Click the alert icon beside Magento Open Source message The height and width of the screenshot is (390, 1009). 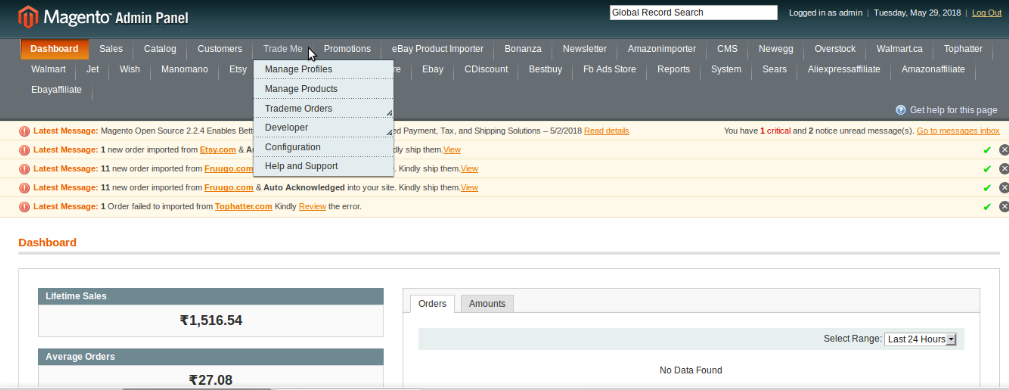(x=24, y=131)
